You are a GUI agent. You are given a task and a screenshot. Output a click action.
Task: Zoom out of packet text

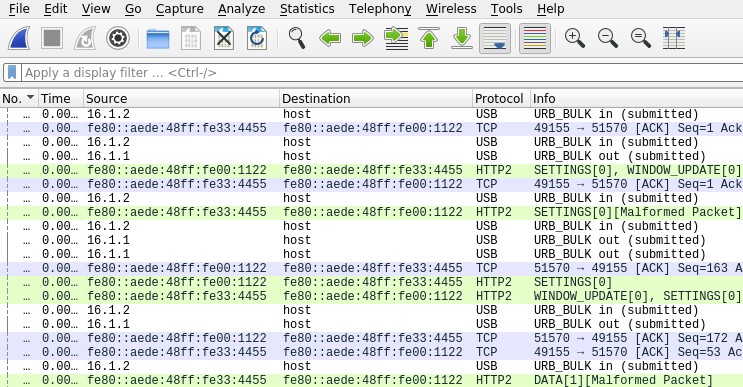click(608, 38)
